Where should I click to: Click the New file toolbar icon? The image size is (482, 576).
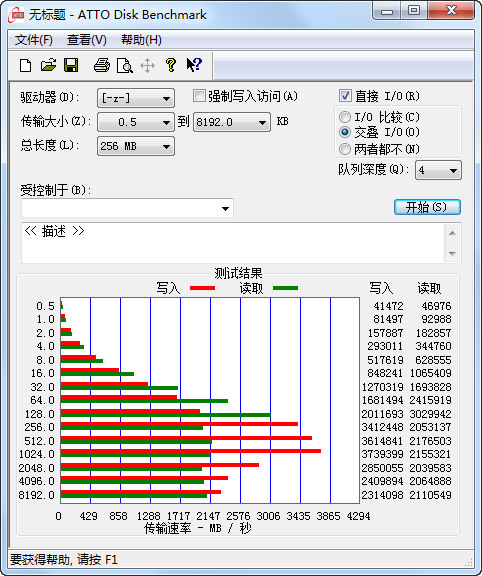tap(25, 66)
